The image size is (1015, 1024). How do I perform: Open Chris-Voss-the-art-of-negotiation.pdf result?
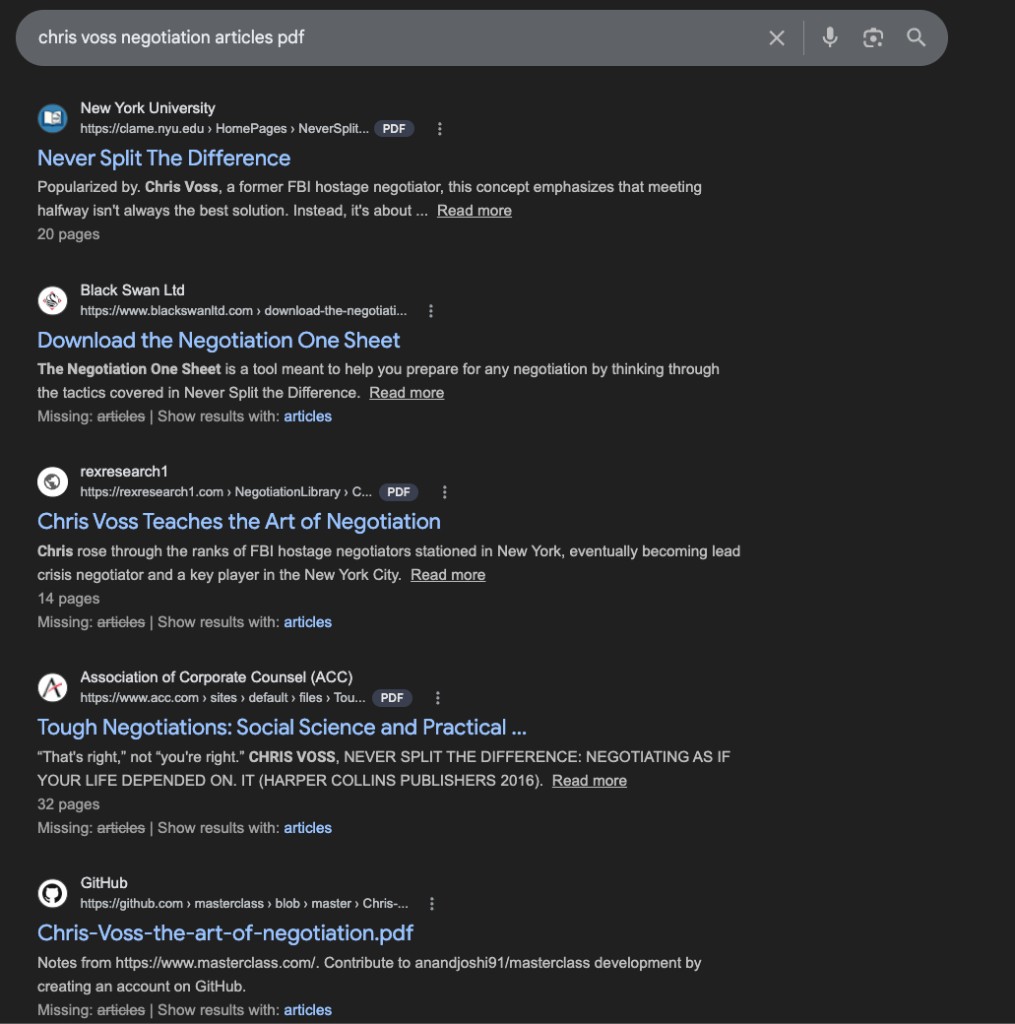(x=225, y=933)
